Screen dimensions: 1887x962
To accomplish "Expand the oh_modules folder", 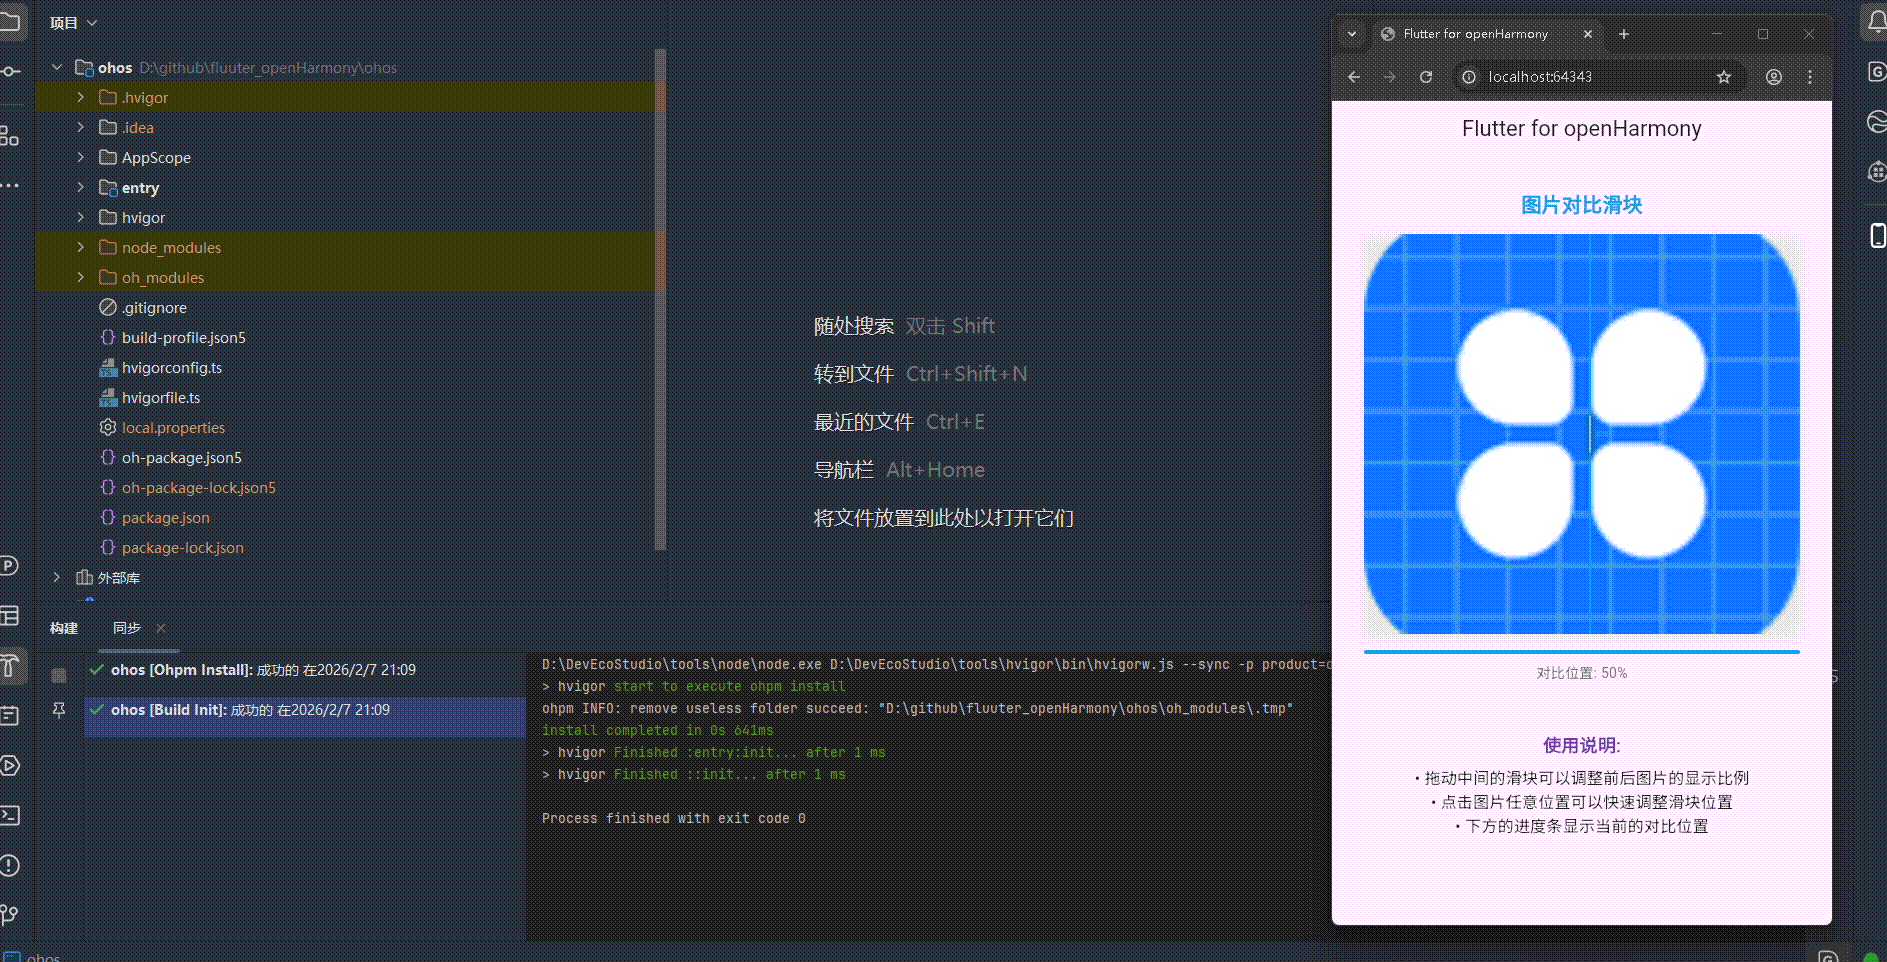I will tap(81, 278).
